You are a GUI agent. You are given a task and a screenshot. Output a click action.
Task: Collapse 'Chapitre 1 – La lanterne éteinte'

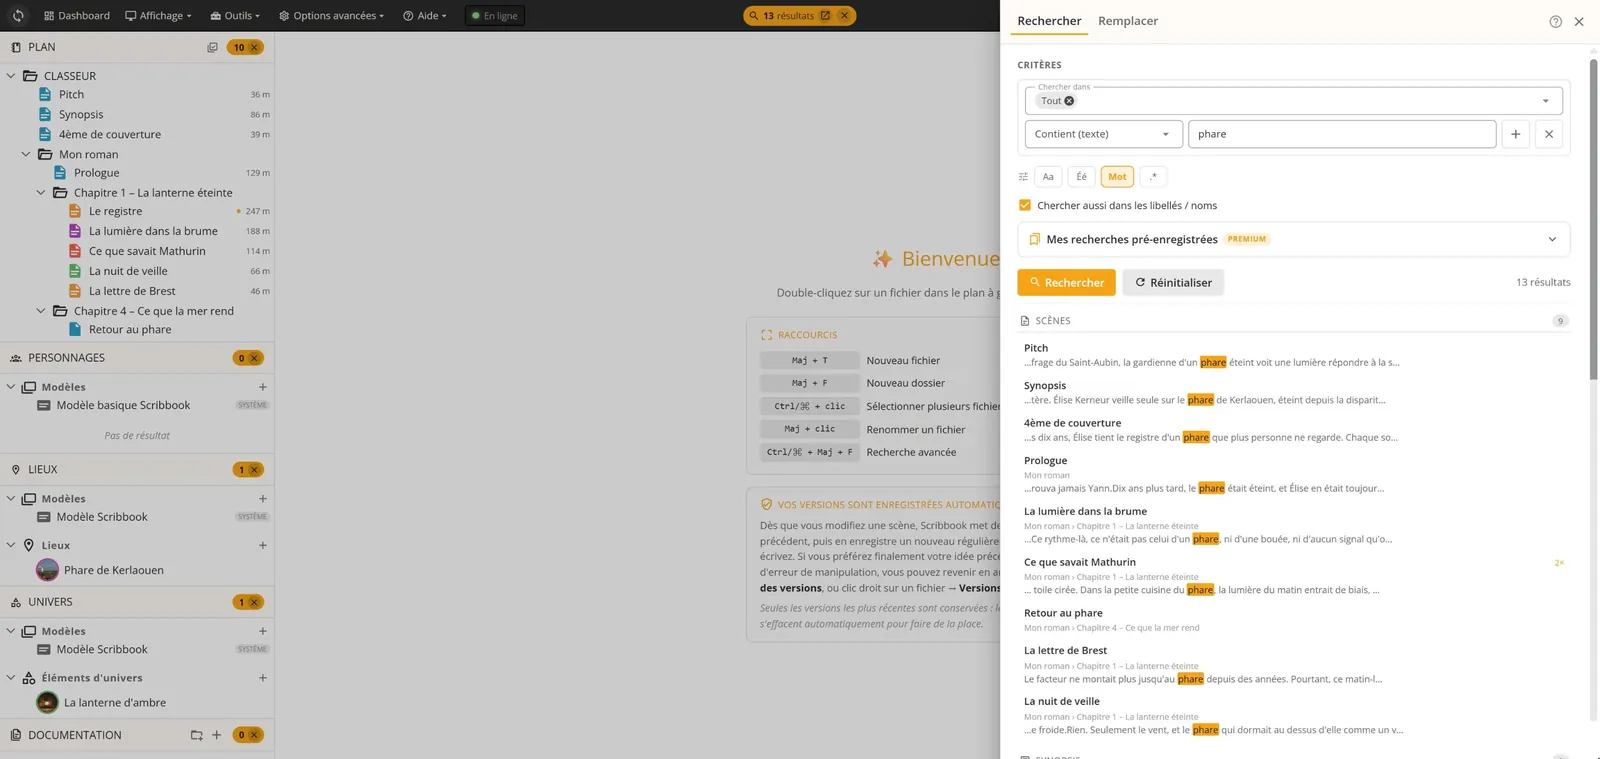coord(41,193)
